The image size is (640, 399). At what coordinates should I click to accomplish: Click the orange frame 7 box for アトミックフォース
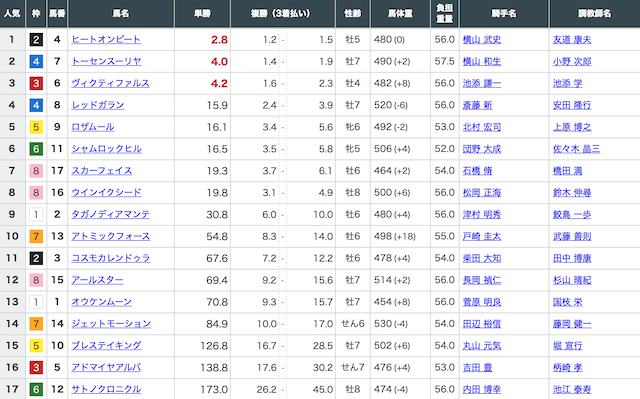(x=36, y=236)
